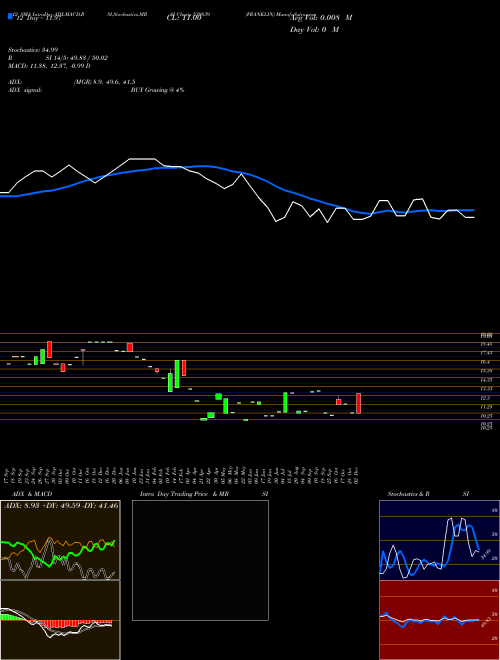Select the 'ADX: 8.93 +DY: 49.59 -DY: 41.46' readout
The height and width of the screenshot is (660, 500).
pos(61,505)
